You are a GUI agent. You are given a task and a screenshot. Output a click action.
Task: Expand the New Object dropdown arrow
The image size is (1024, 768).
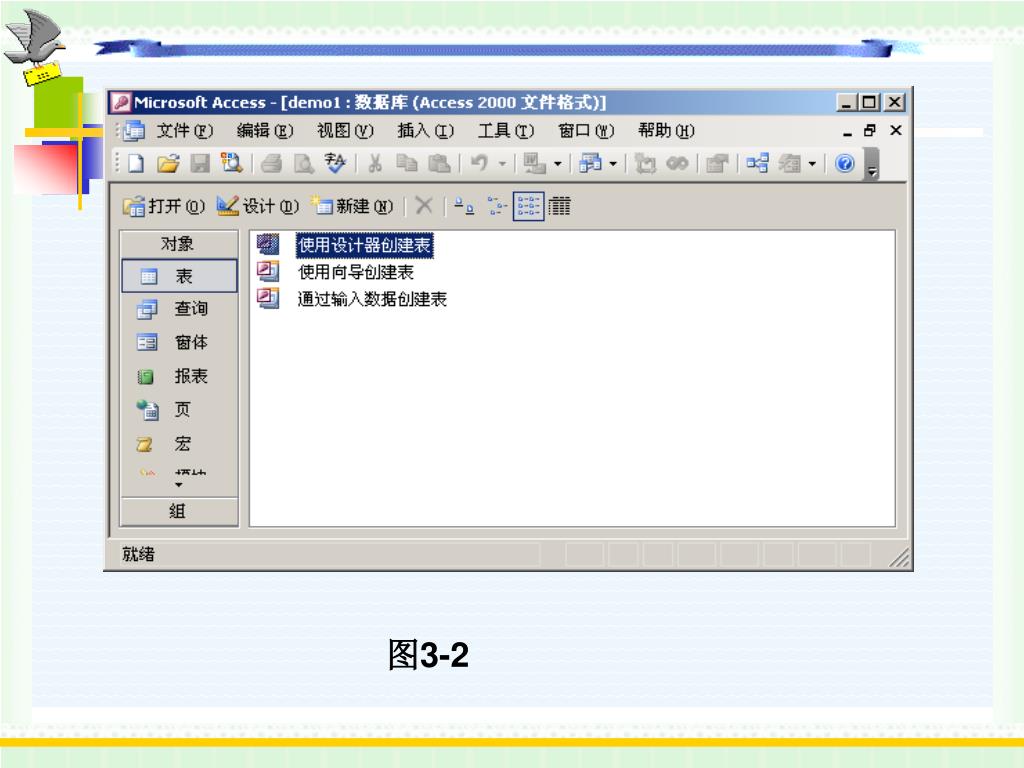pyautogui.click(x=812, y=164)
